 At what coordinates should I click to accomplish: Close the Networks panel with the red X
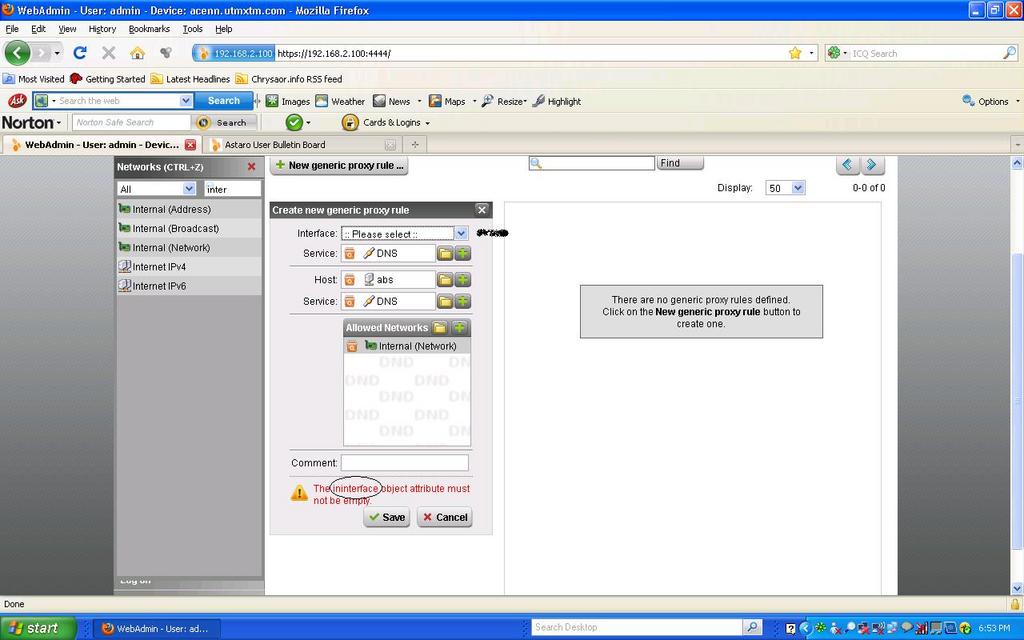251,167
